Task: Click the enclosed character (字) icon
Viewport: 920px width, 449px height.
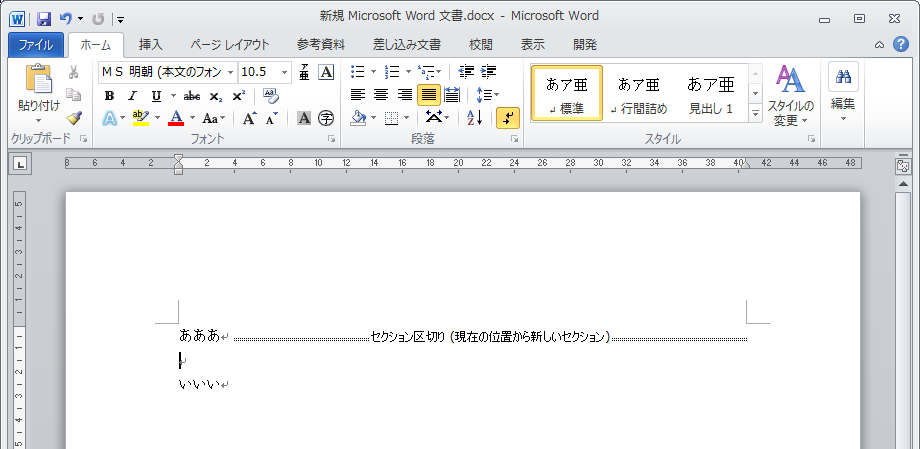Action: [326, 118]
